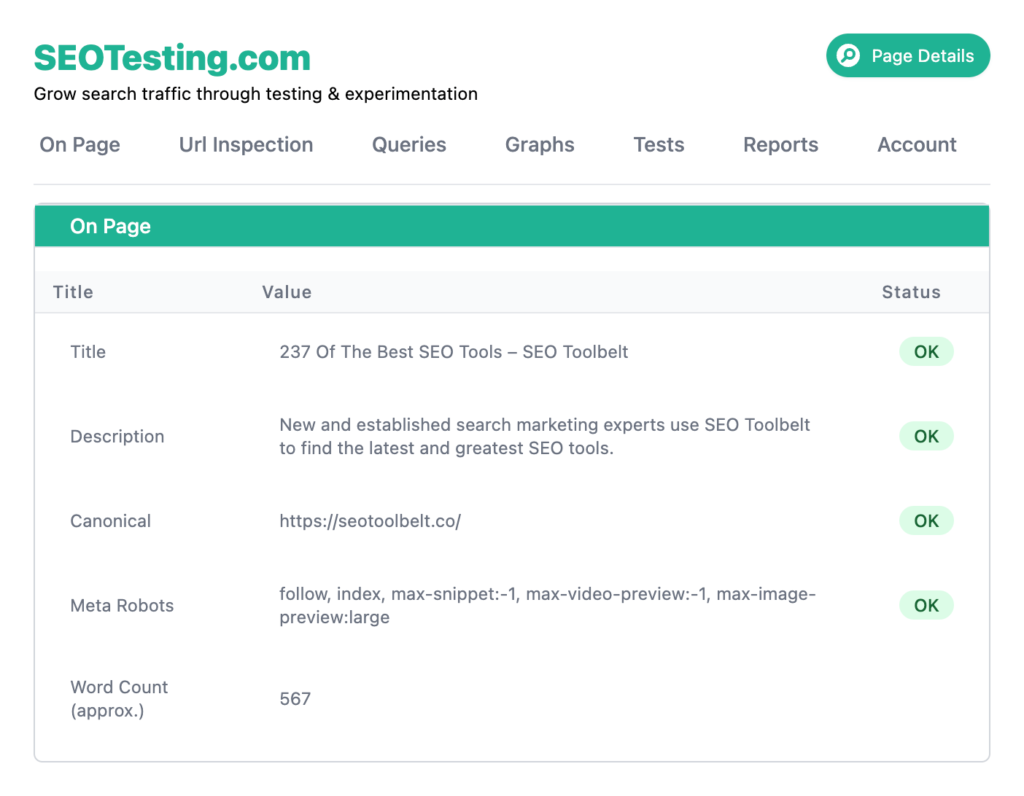Screen dimensions: 1024x796
Task: Select the title value '237 Of The Best SEO Tools'
Action: tap(454, 352)
